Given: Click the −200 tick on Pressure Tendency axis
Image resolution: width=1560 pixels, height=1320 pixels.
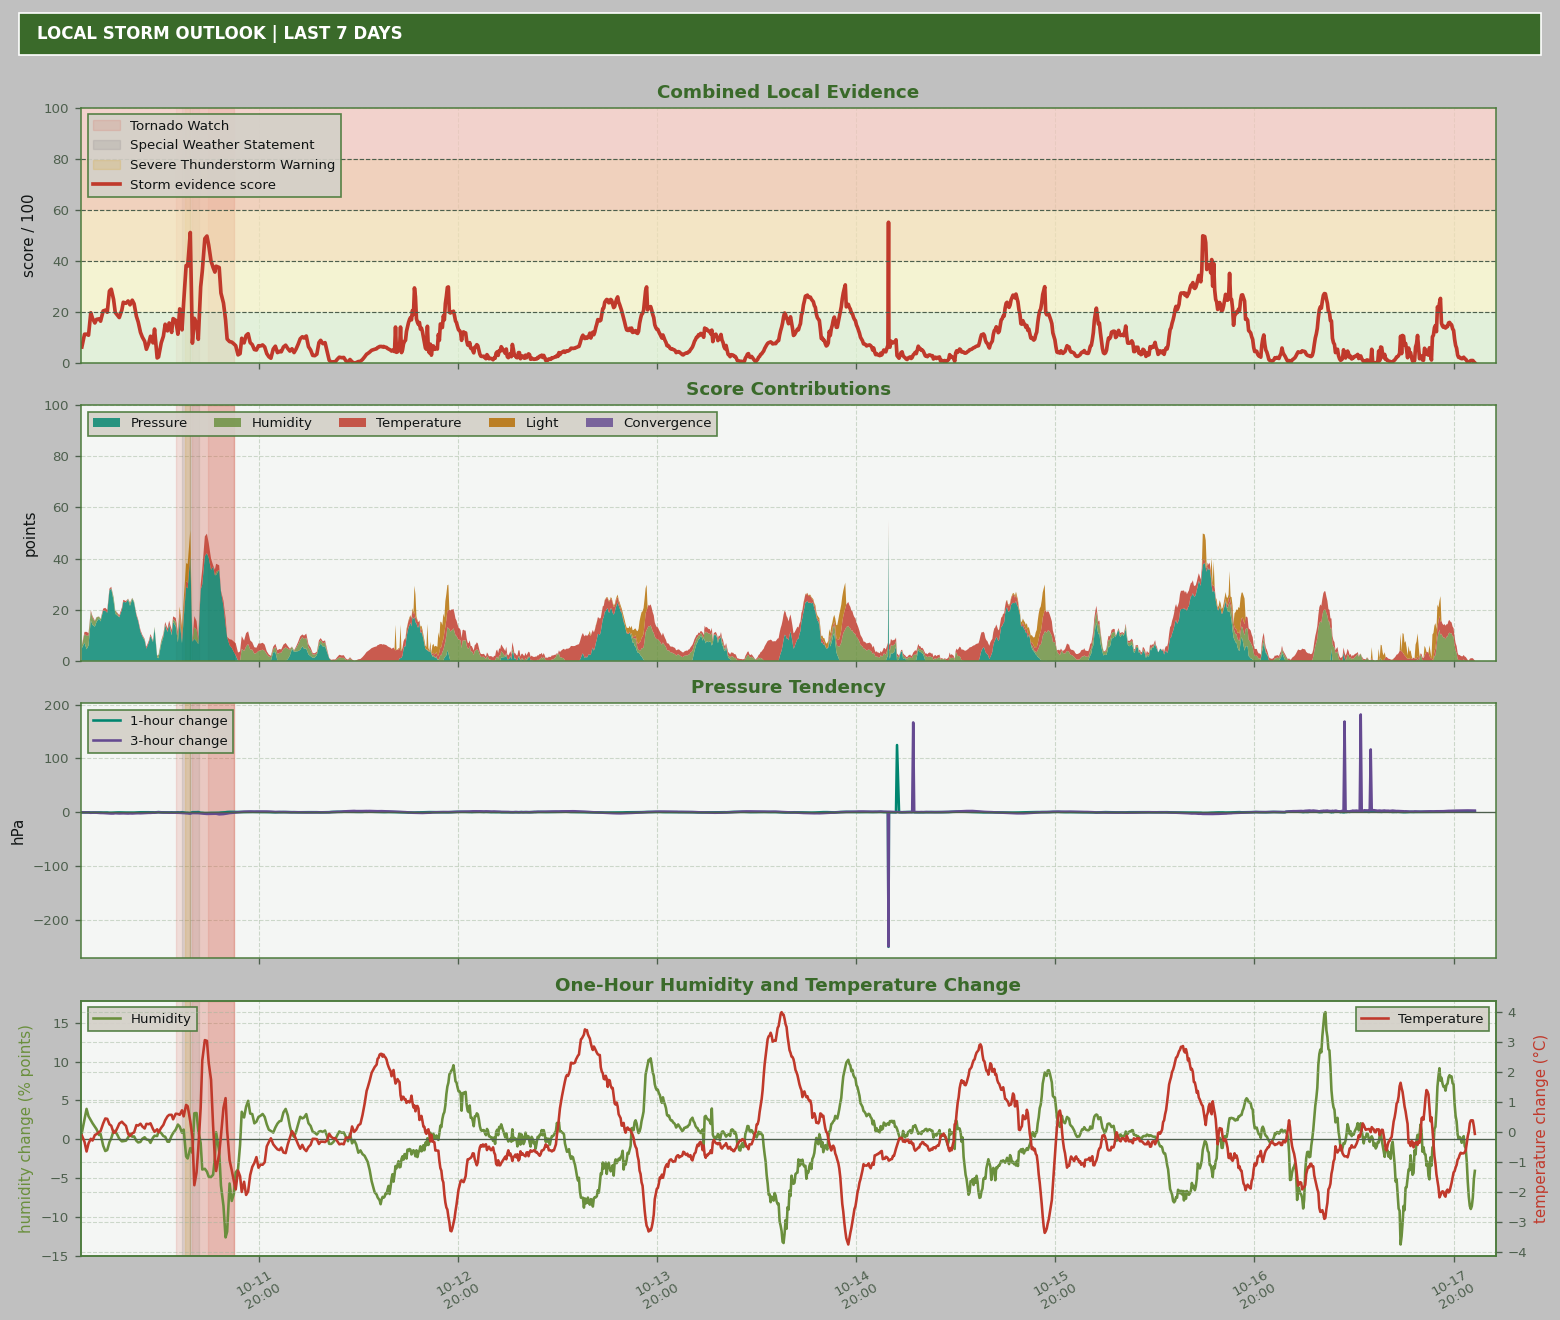Looking at the screenshot, I should pos(53,920).
